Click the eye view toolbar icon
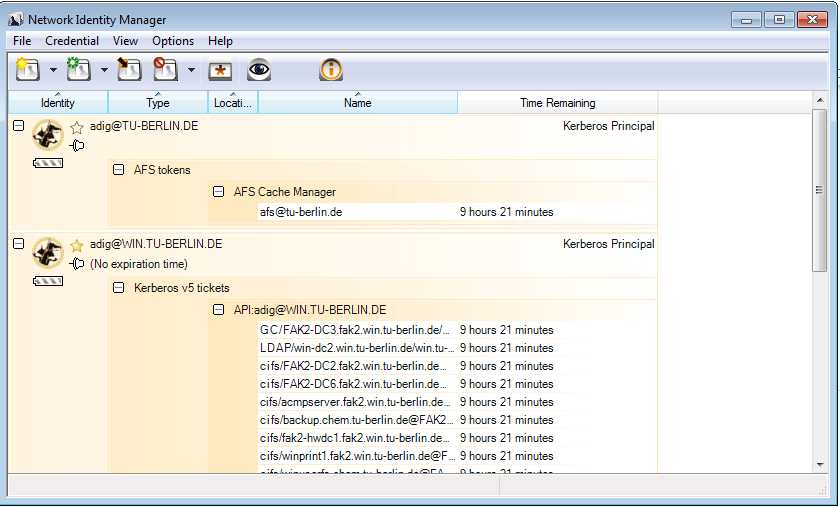 [x=260, y=70]
